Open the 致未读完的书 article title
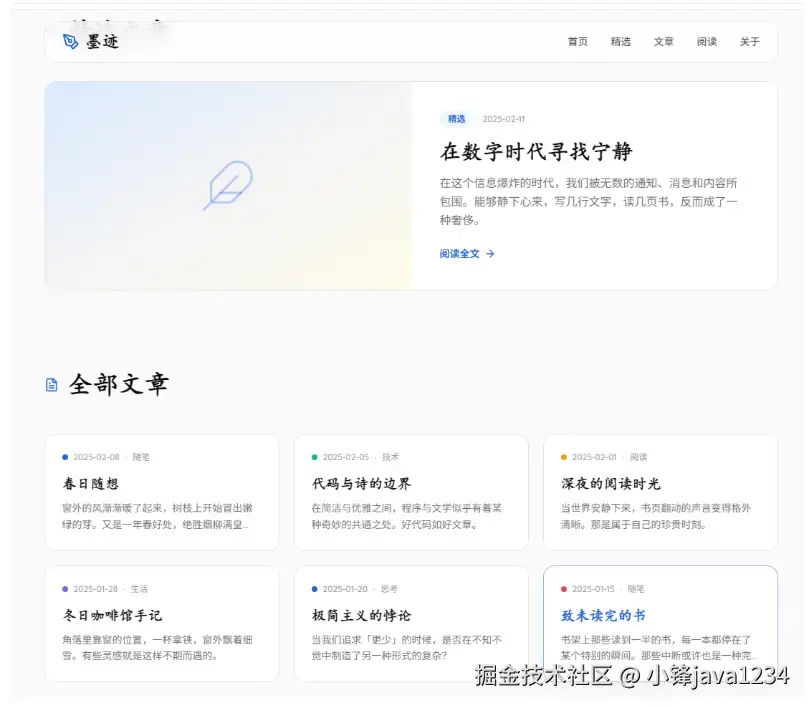The width and height of the screenshot is (809, 709). [603, 615]
